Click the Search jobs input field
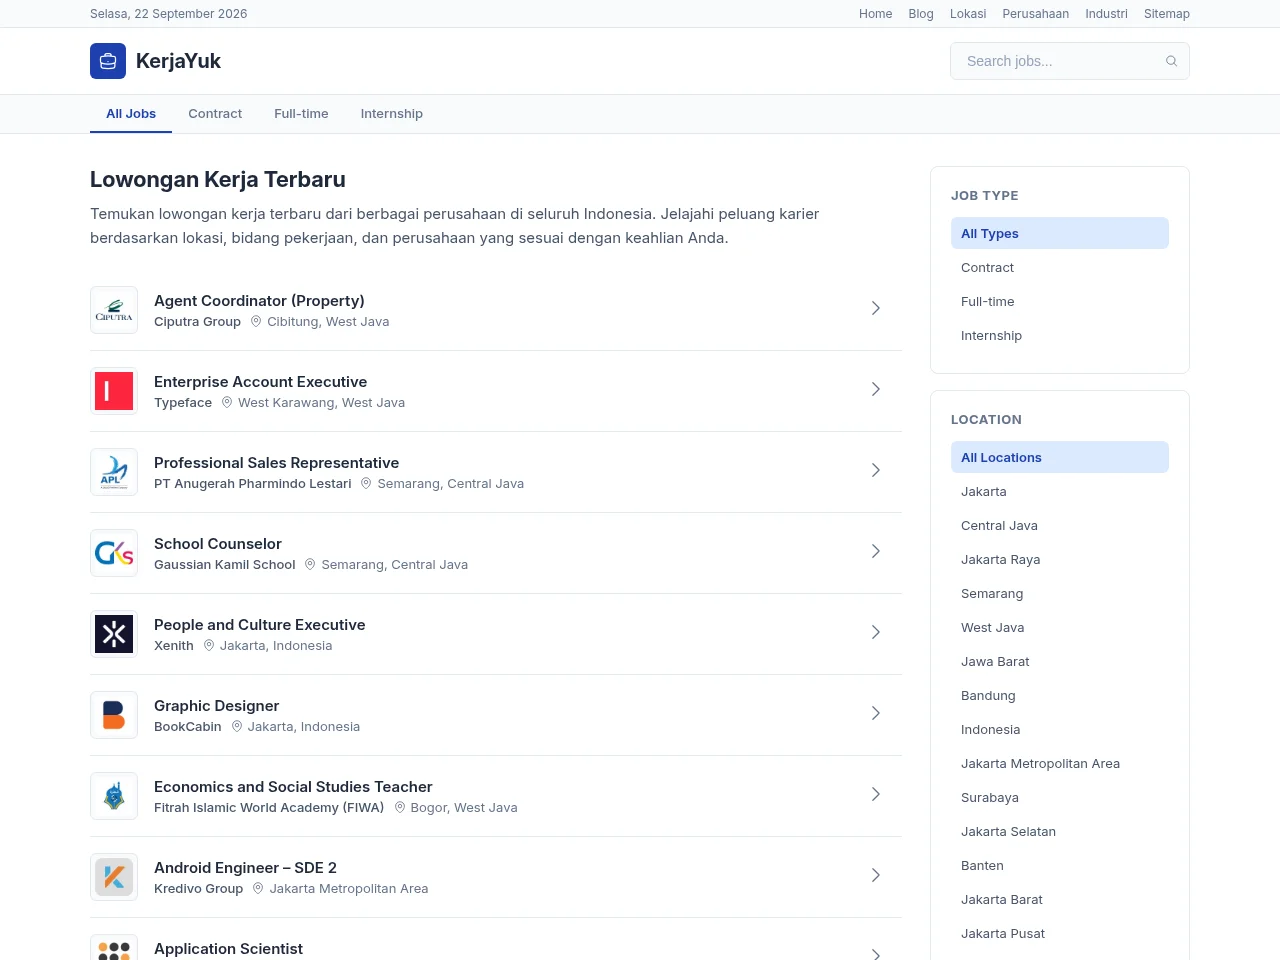This screenshot has height=960, width=1280. coord(1070,61)
